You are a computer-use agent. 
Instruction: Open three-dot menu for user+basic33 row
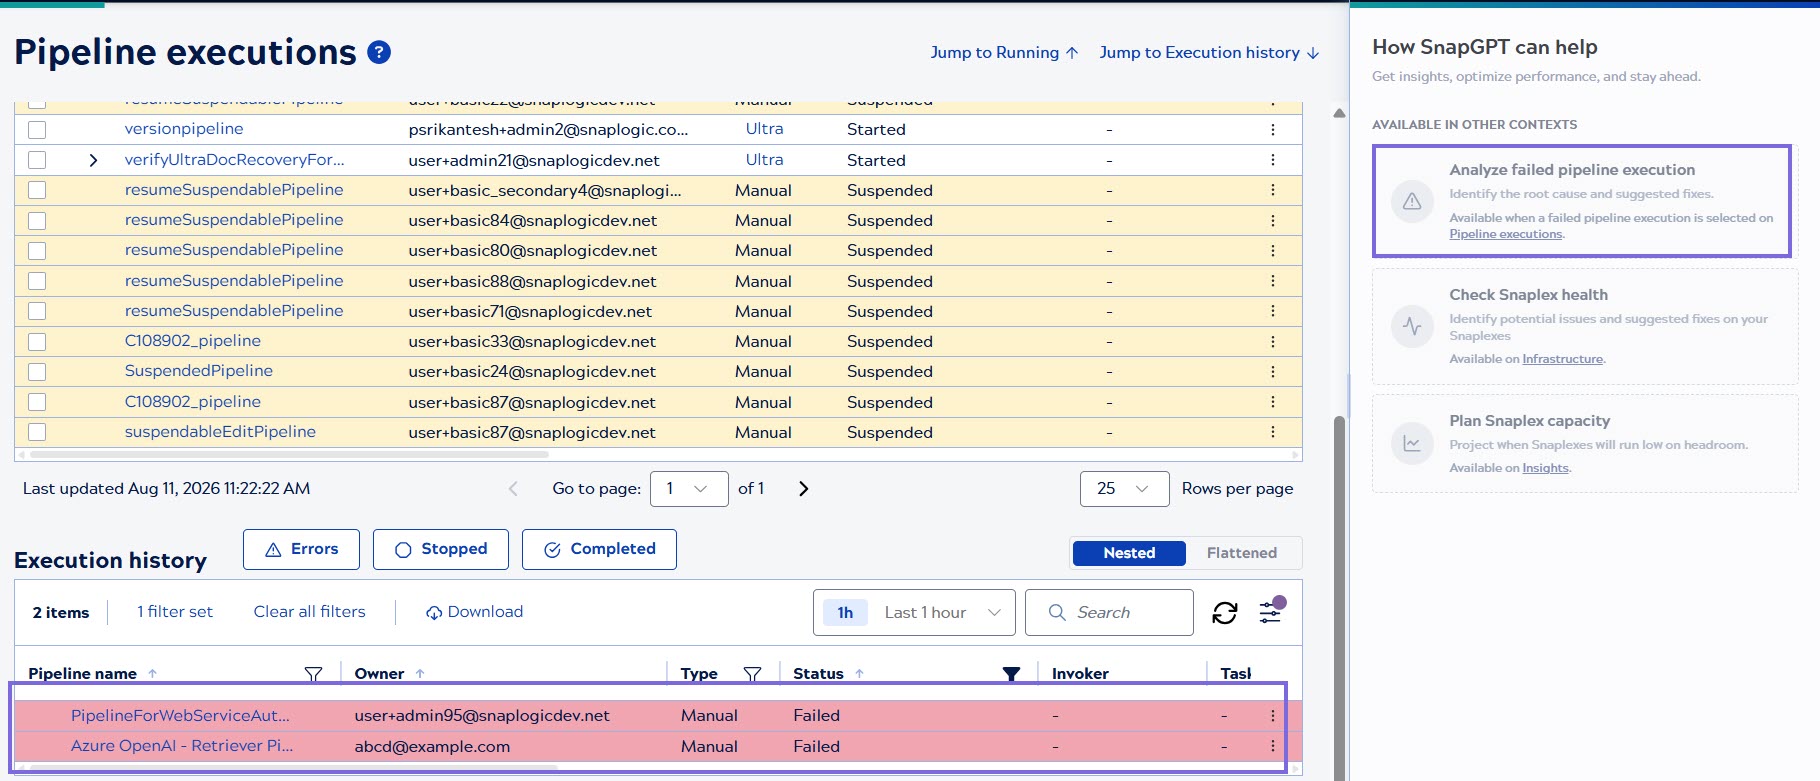(x=1272, y=341)
